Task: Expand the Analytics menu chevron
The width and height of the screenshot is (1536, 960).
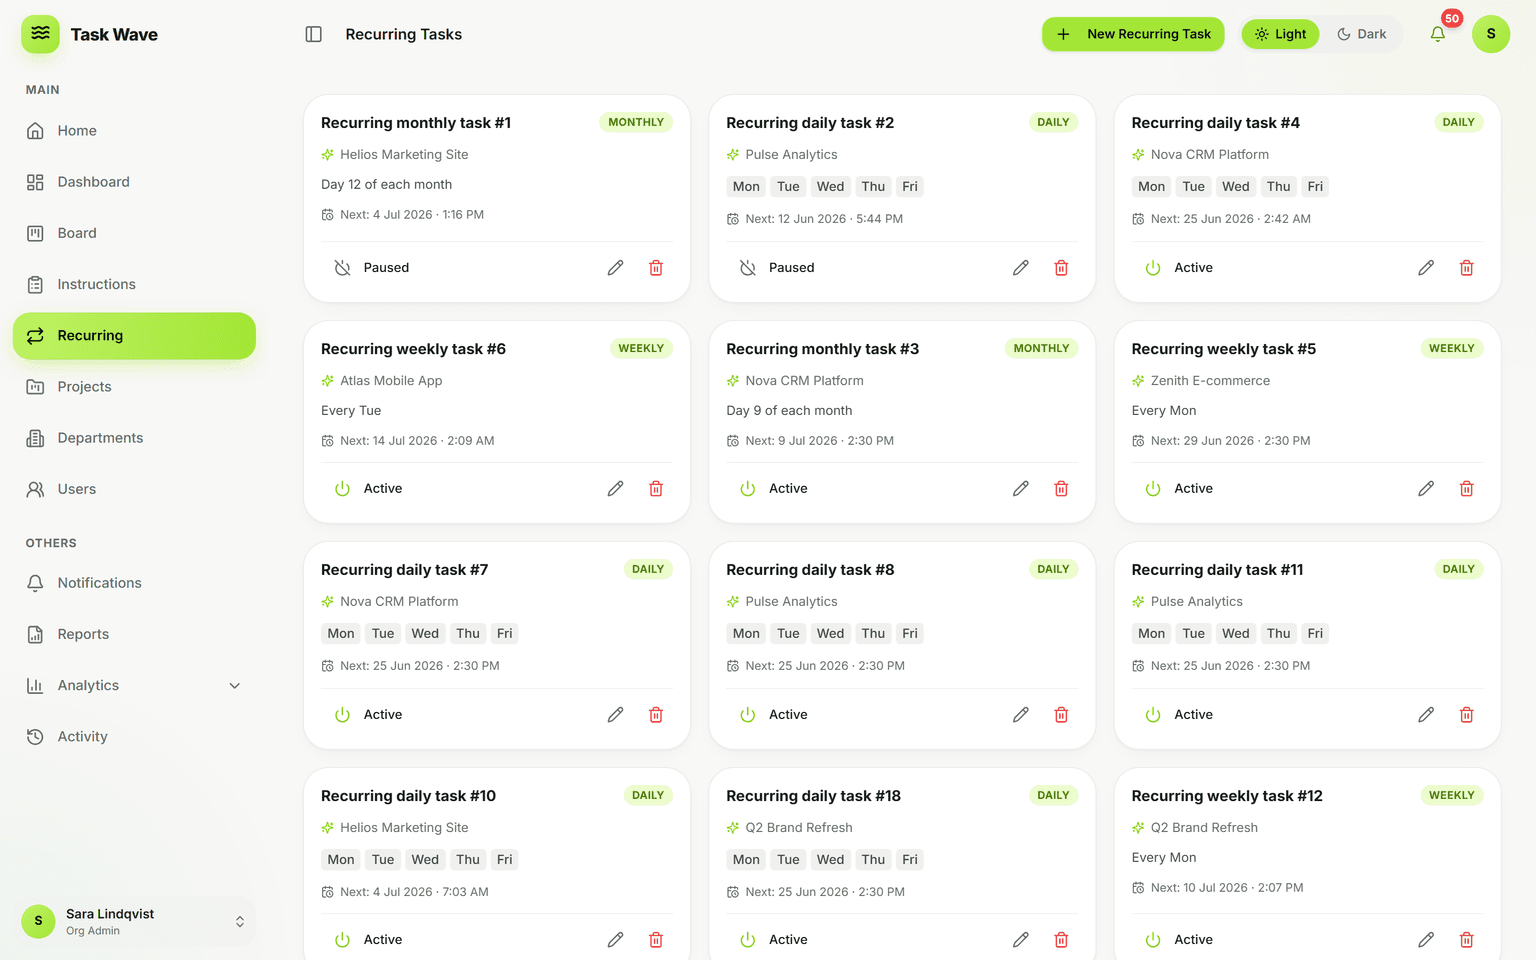Action: (235, 685)
